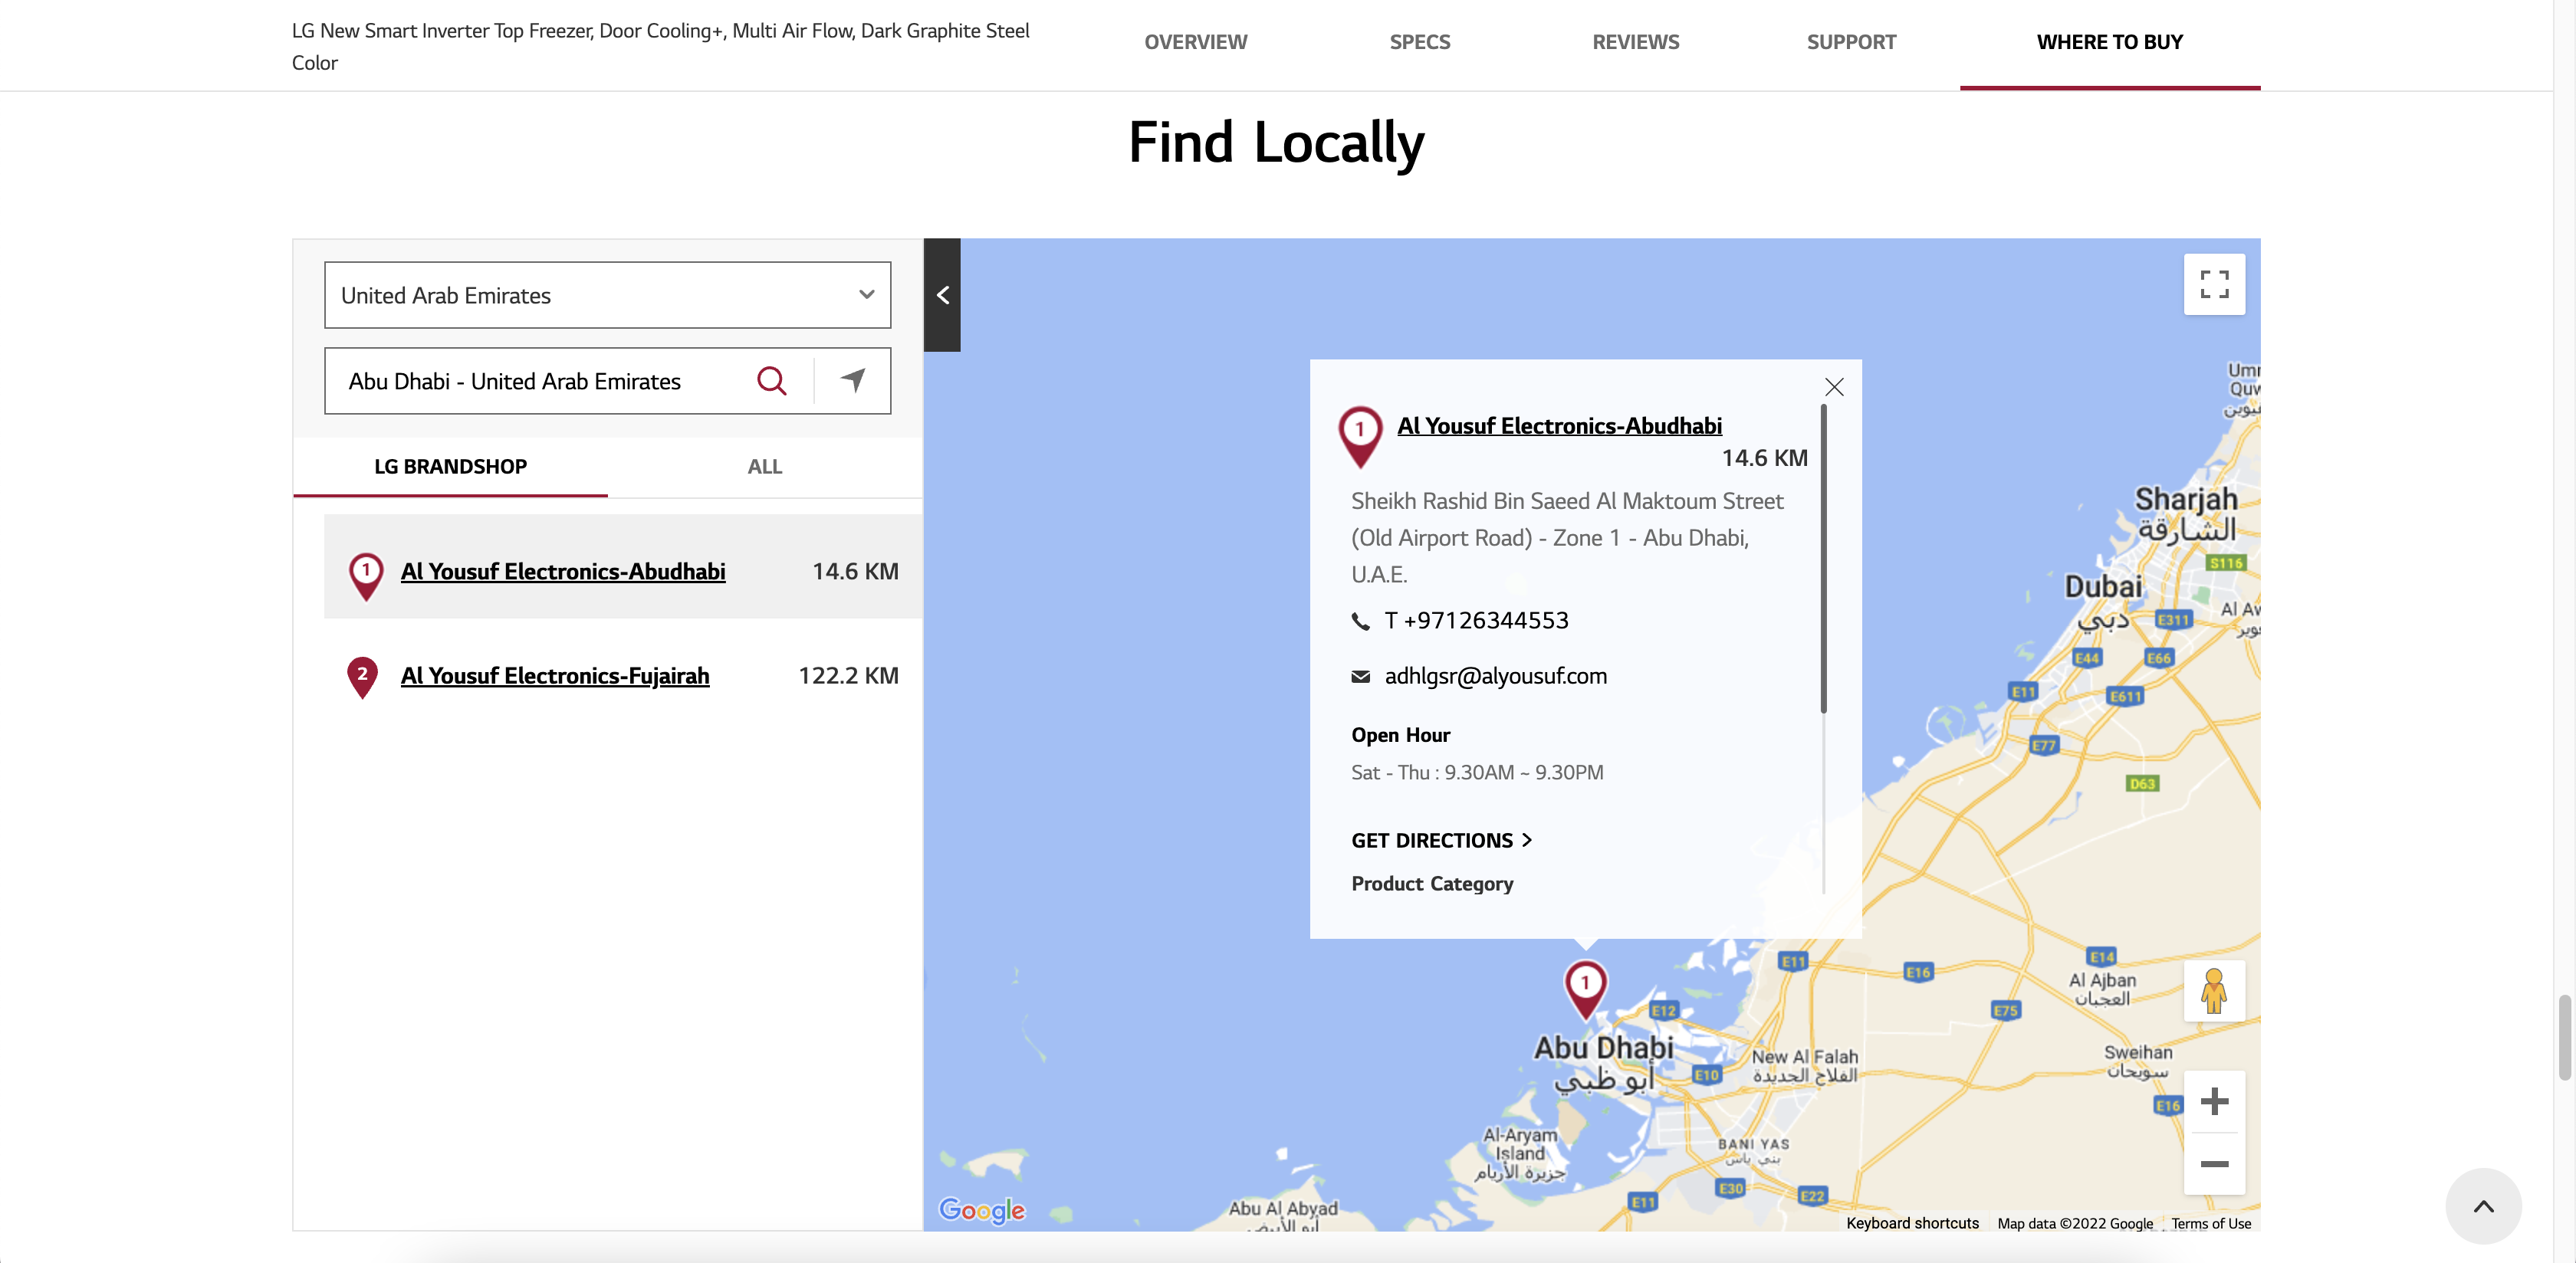Screen dimensions: 2576x1263
Task: Open the REVIEWS tab
Action: click(x=1635, y=42)
